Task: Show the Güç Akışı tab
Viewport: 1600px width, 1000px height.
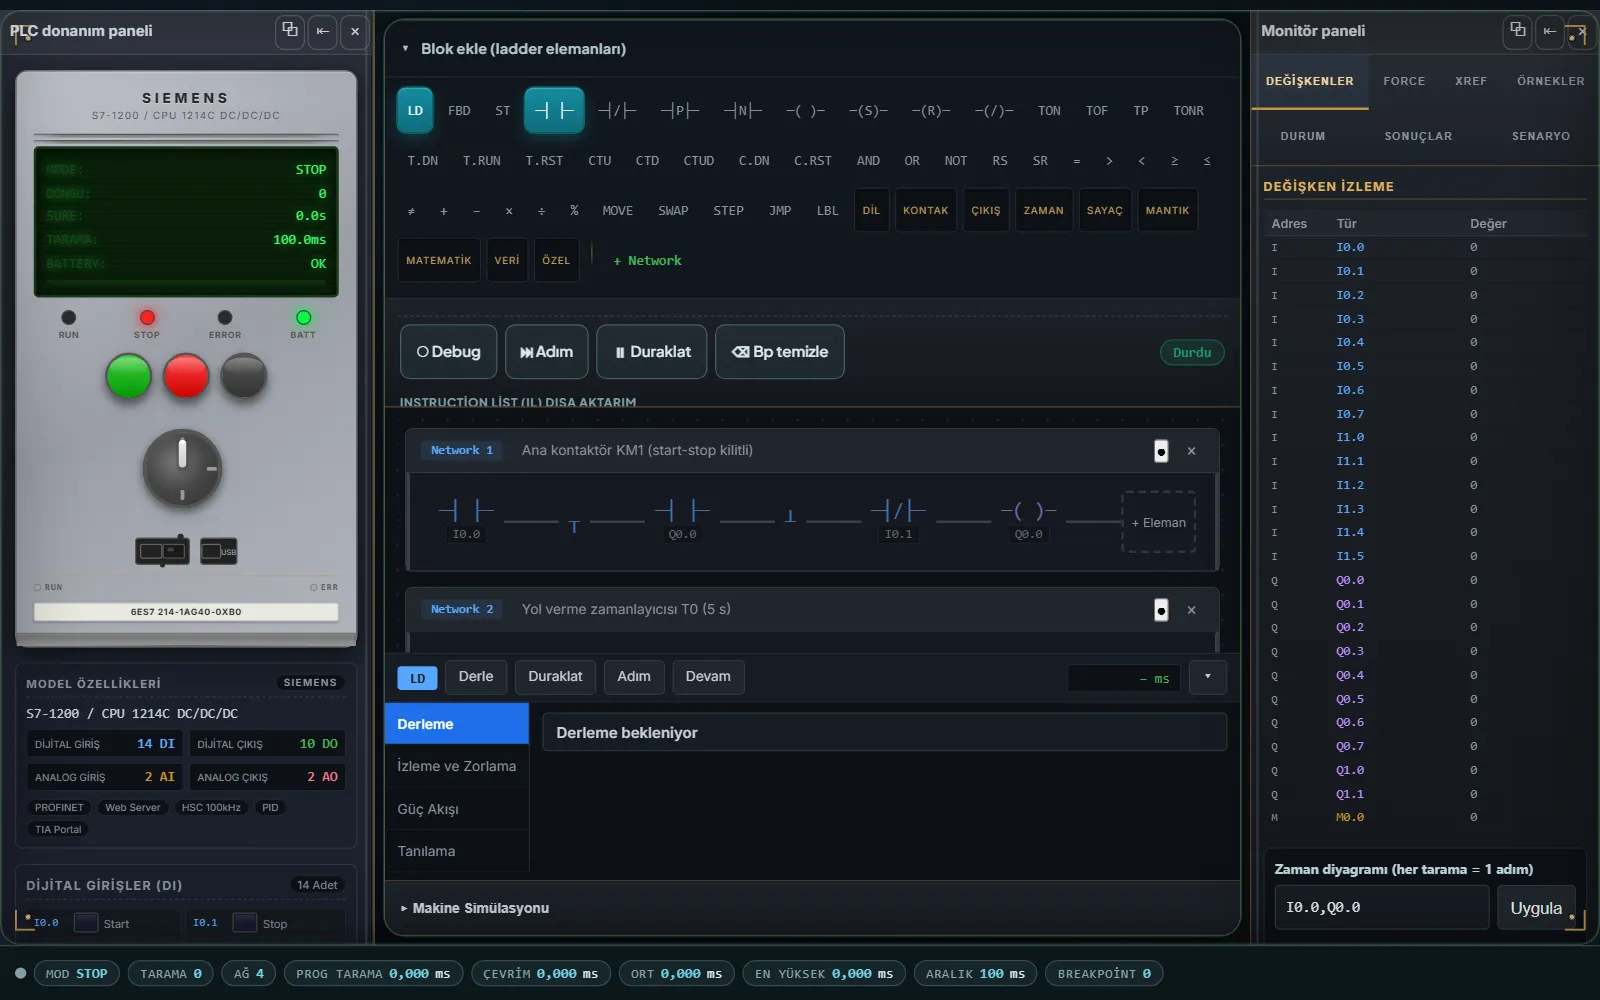Action: (x=456, y=809)
